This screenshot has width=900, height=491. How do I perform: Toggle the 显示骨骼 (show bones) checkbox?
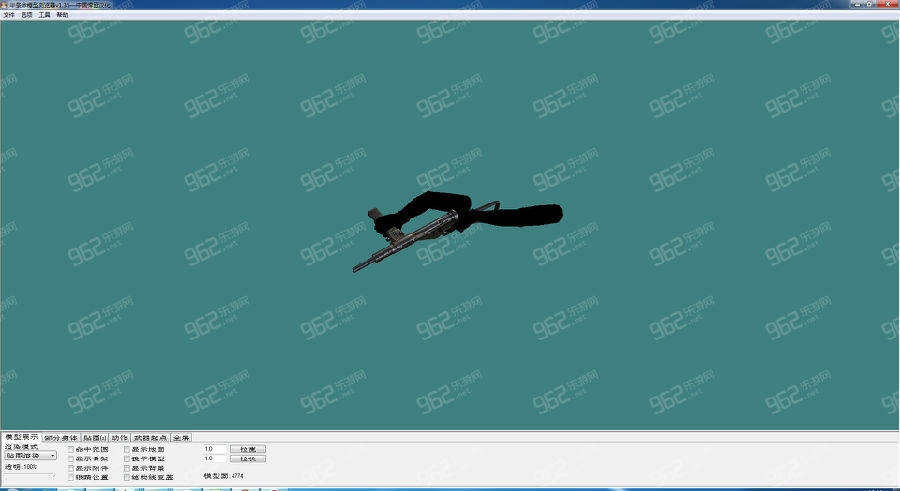click(x=71, y=459)
